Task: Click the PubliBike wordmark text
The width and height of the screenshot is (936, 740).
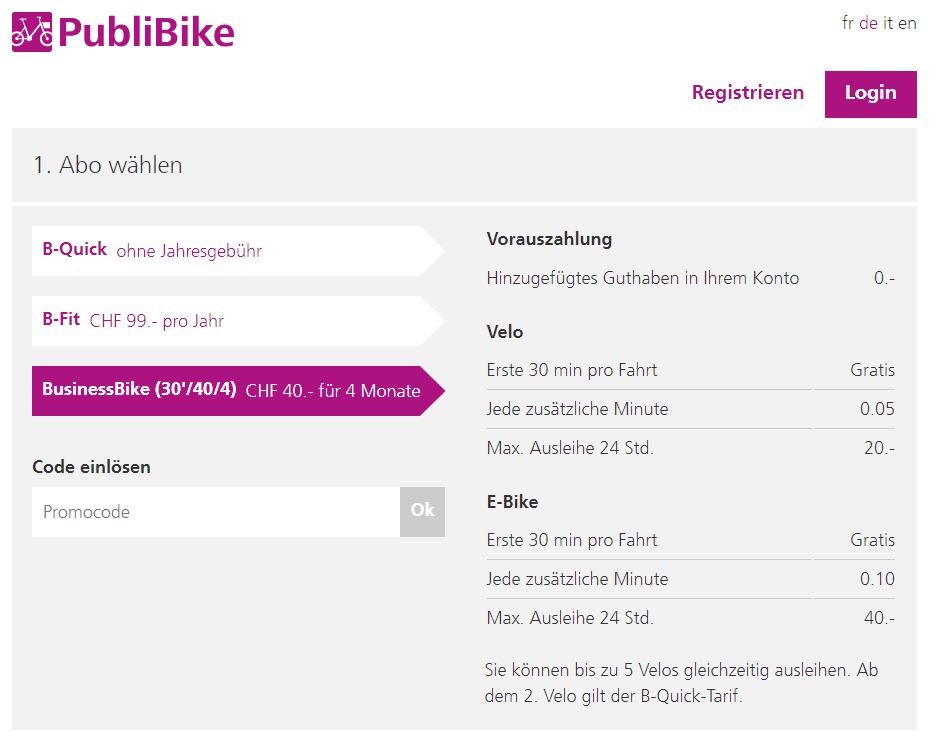Action: tap(146, 32)
